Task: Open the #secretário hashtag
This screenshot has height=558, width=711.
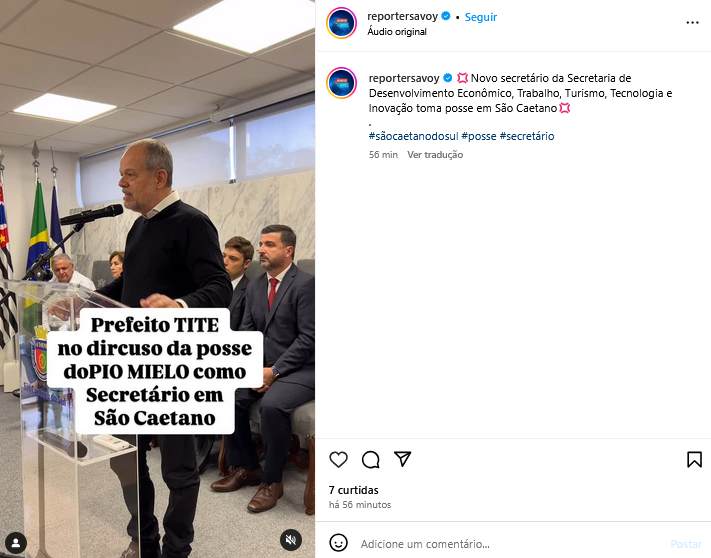Action: click(x=527, y=136)
